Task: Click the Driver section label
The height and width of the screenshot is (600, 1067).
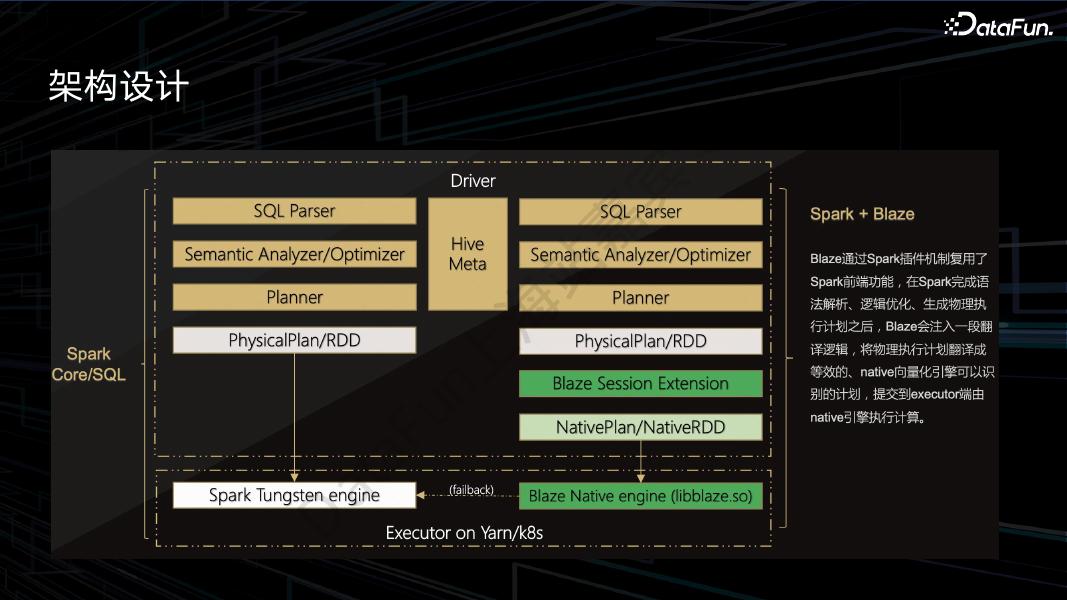Action: (472, 181)
